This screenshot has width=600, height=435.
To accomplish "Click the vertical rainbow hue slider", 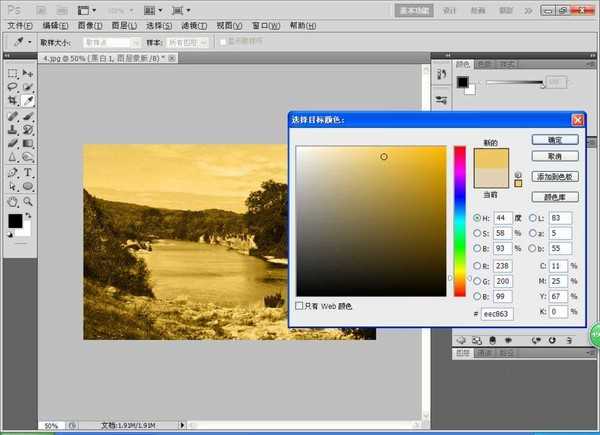I will (x=459, y=220).
